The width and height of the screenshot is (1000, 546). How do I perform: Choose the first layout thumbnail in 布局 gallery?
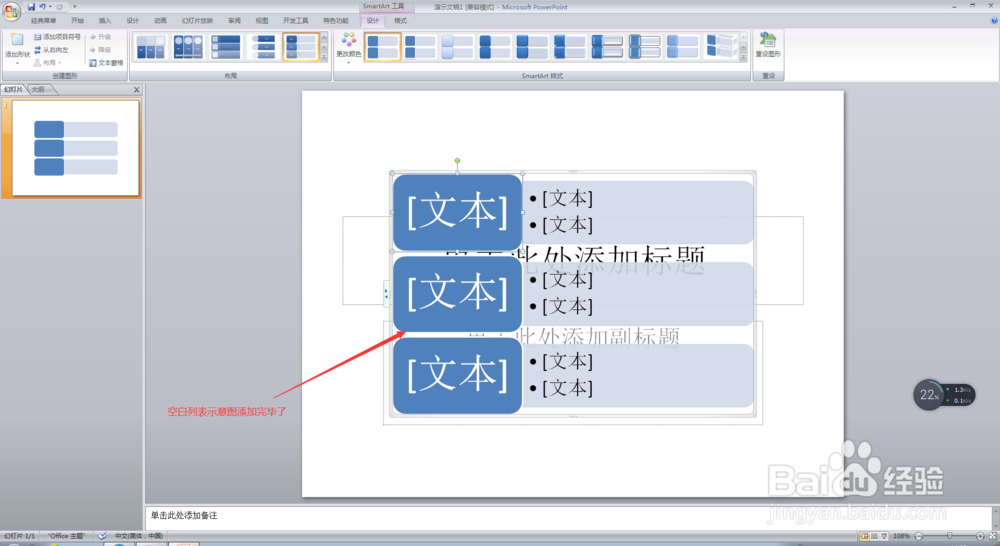tap(151, 47)
